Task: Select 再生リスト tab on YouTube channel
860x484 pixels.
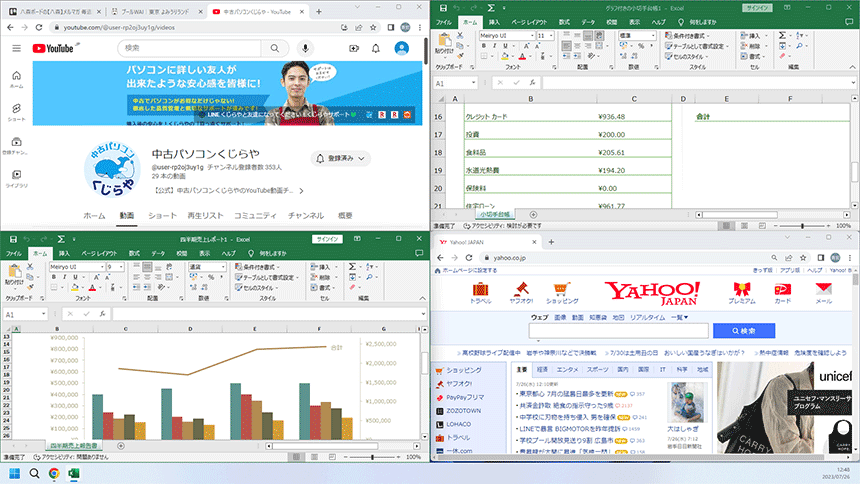Action: pyautogui.click(x=205, y=216)
